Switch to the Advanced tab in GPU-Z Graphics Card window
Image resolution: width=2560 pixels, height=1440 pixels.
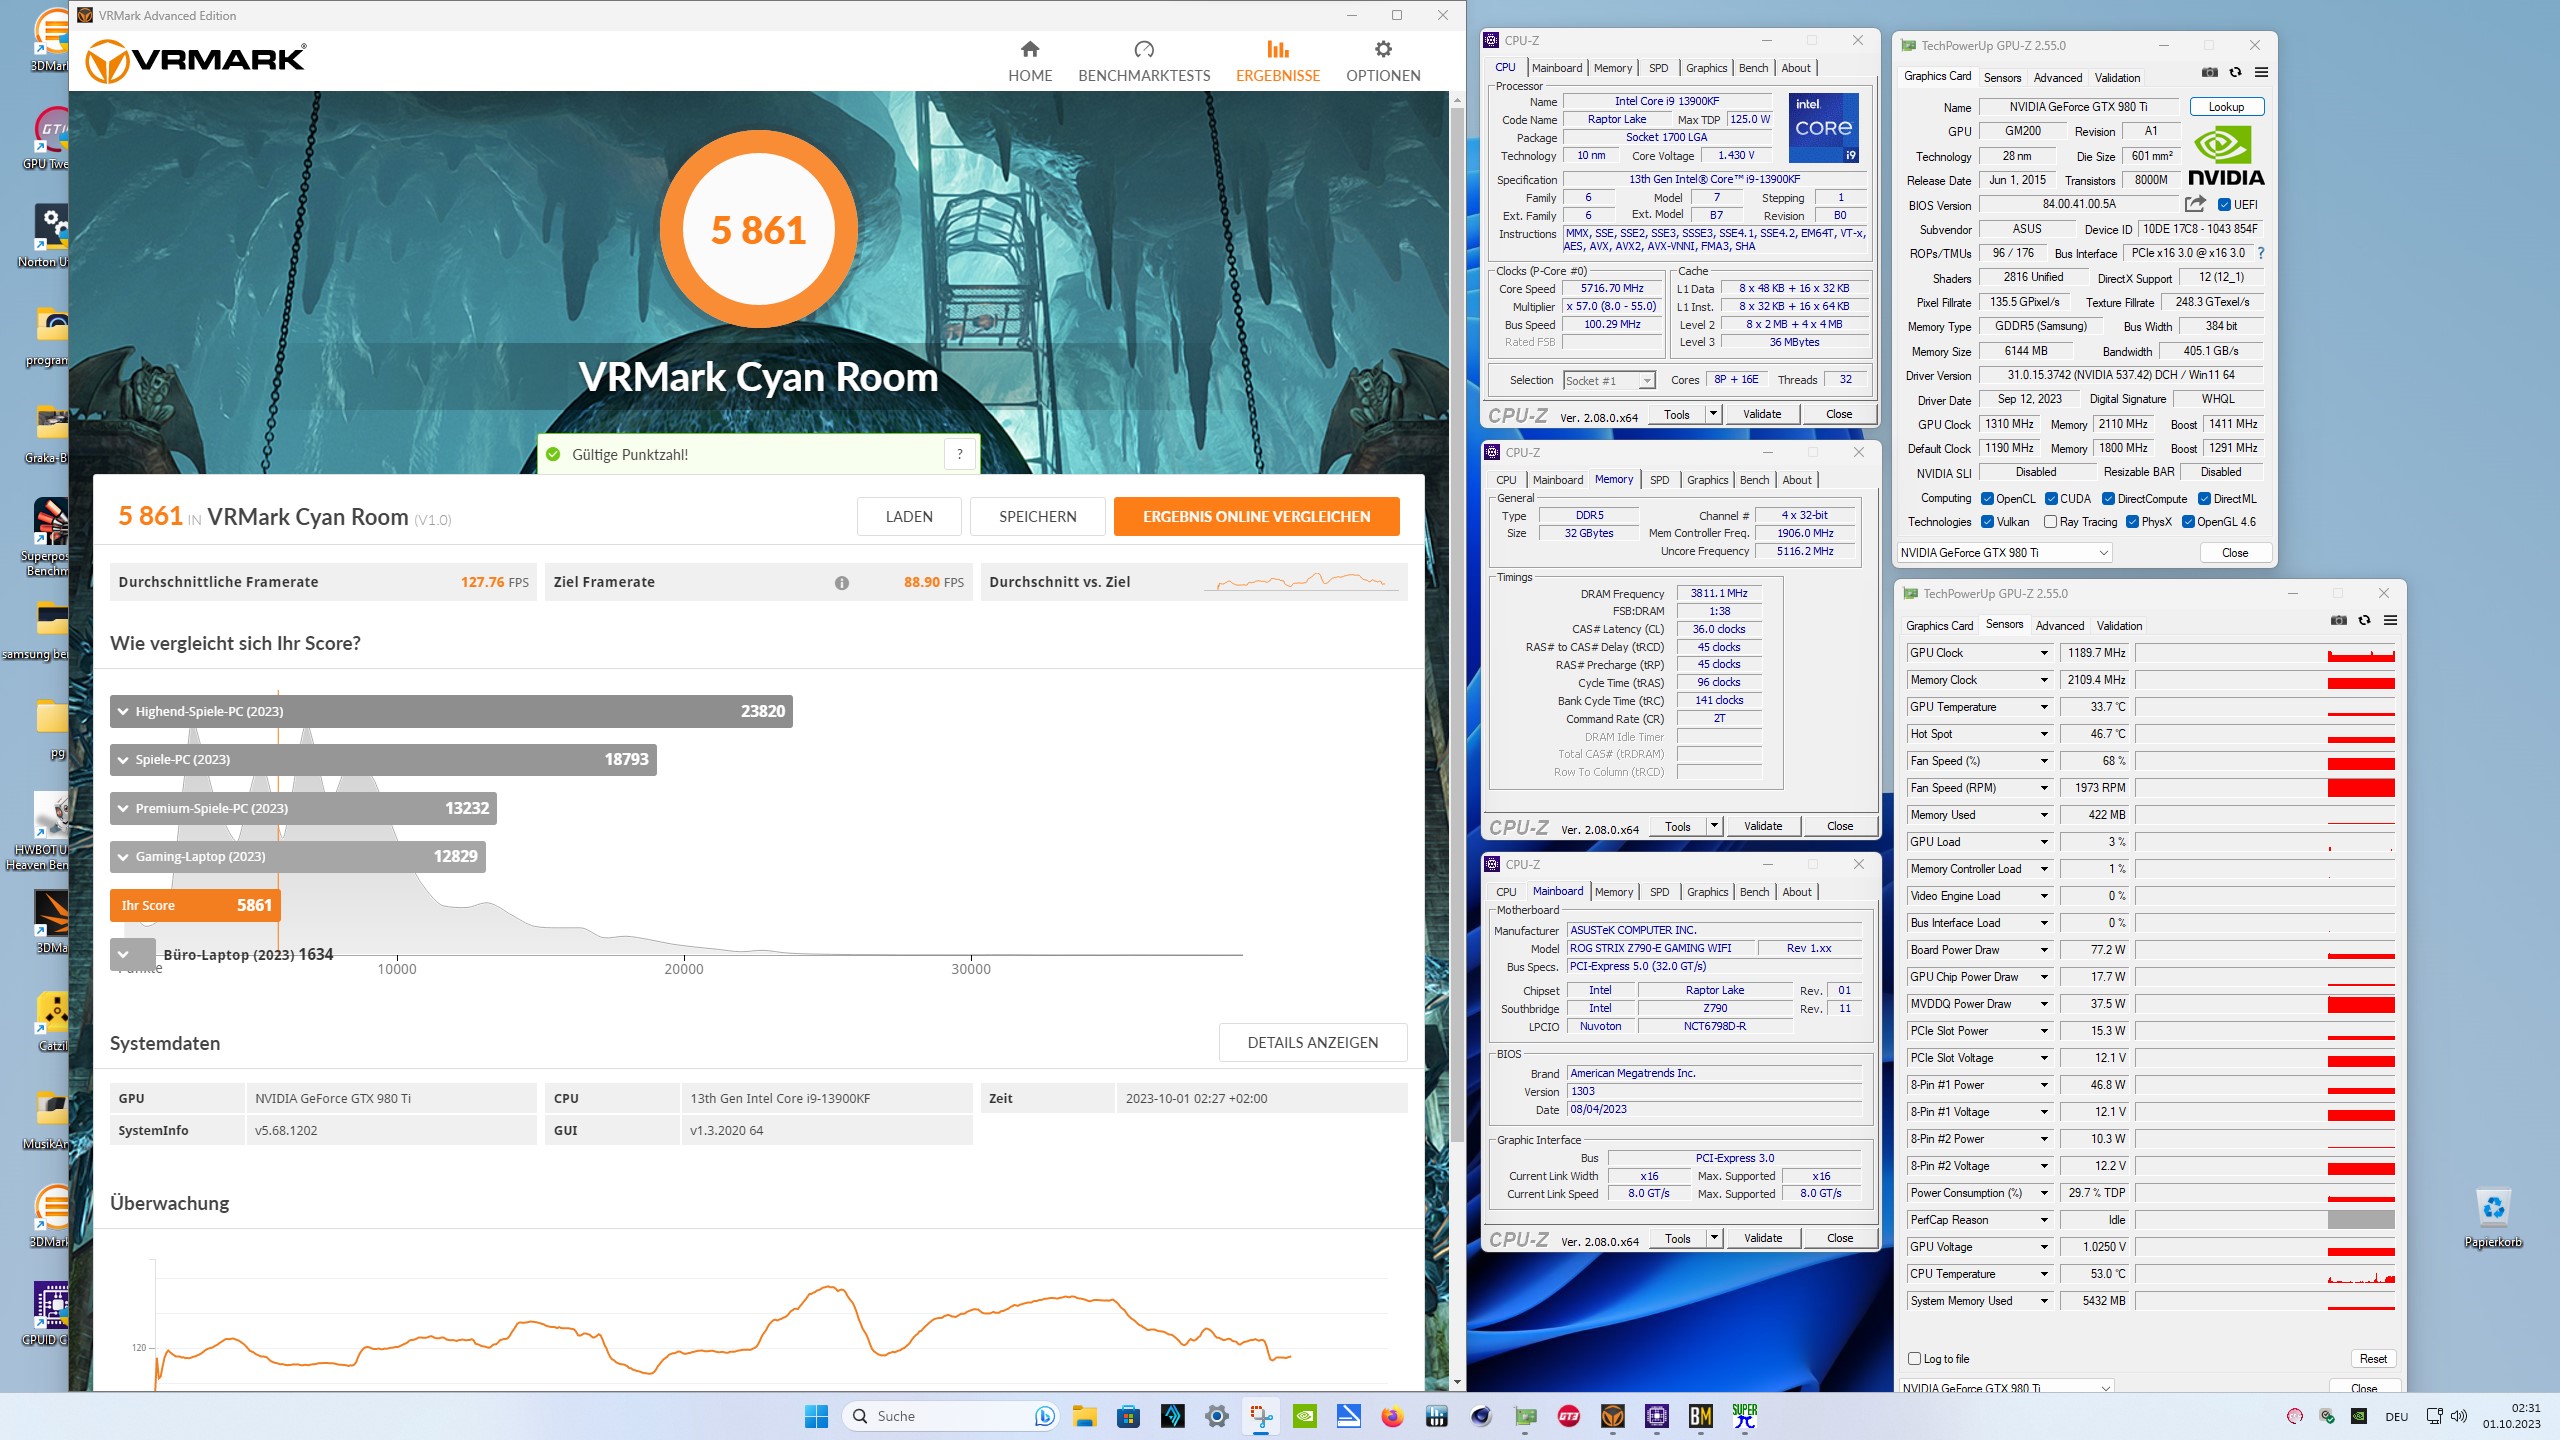2058,78
